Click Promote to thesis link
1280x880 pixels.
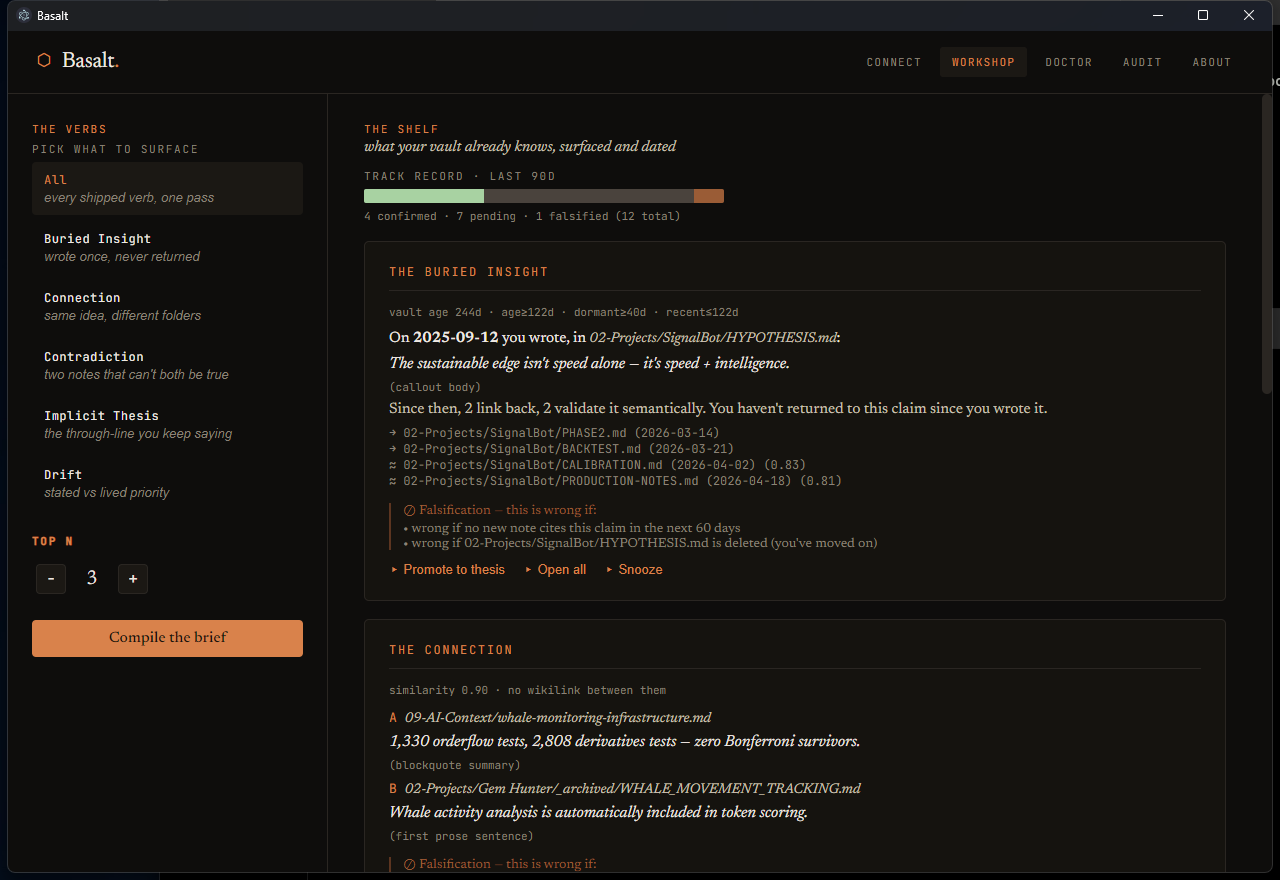[448, 569]
